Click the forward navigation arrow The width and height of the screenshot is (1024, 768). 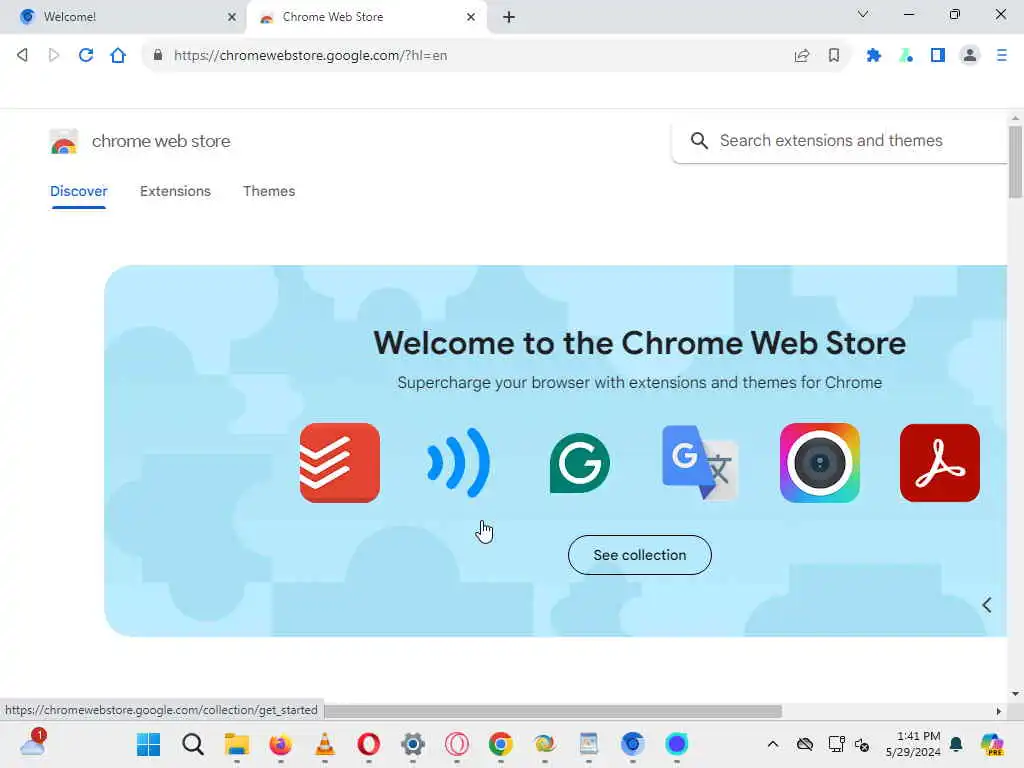click(x=54, y=56)
